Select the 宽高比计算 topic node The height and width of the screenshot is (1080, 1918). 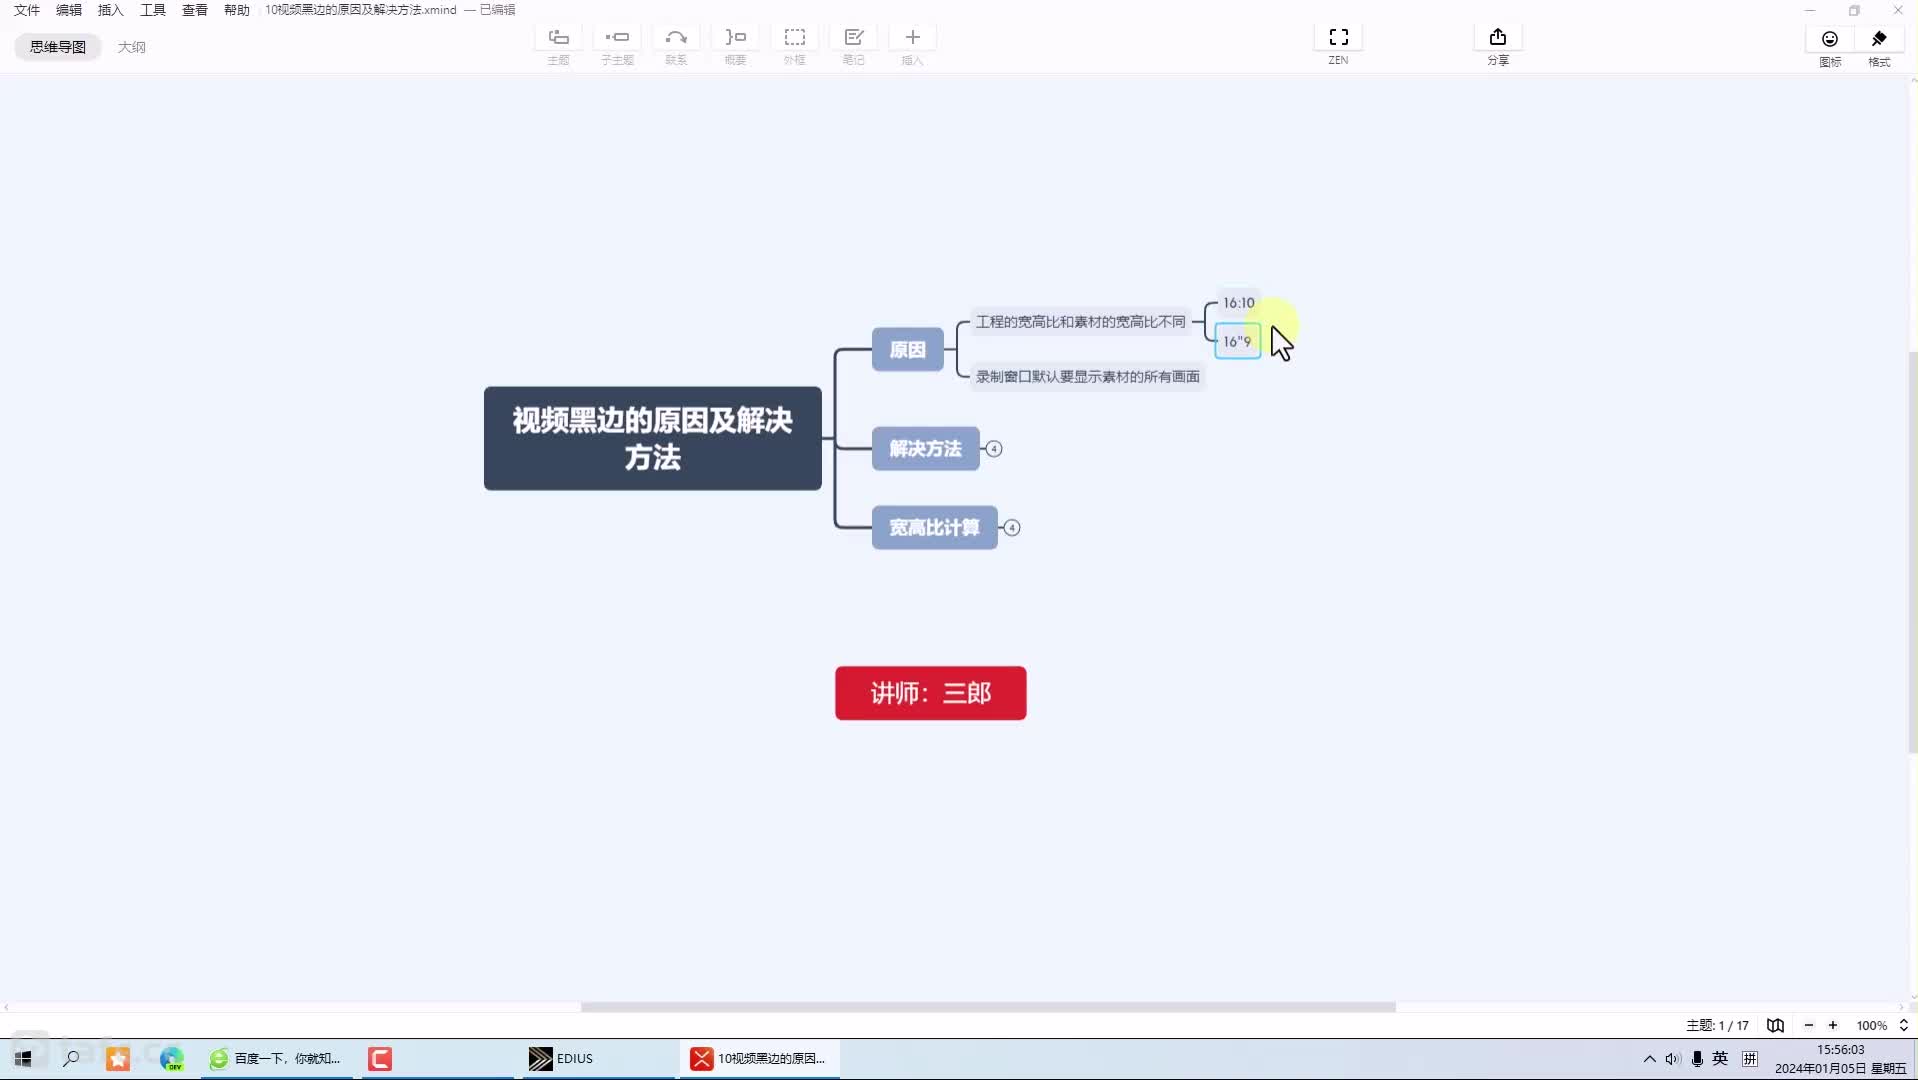(934, 528)
